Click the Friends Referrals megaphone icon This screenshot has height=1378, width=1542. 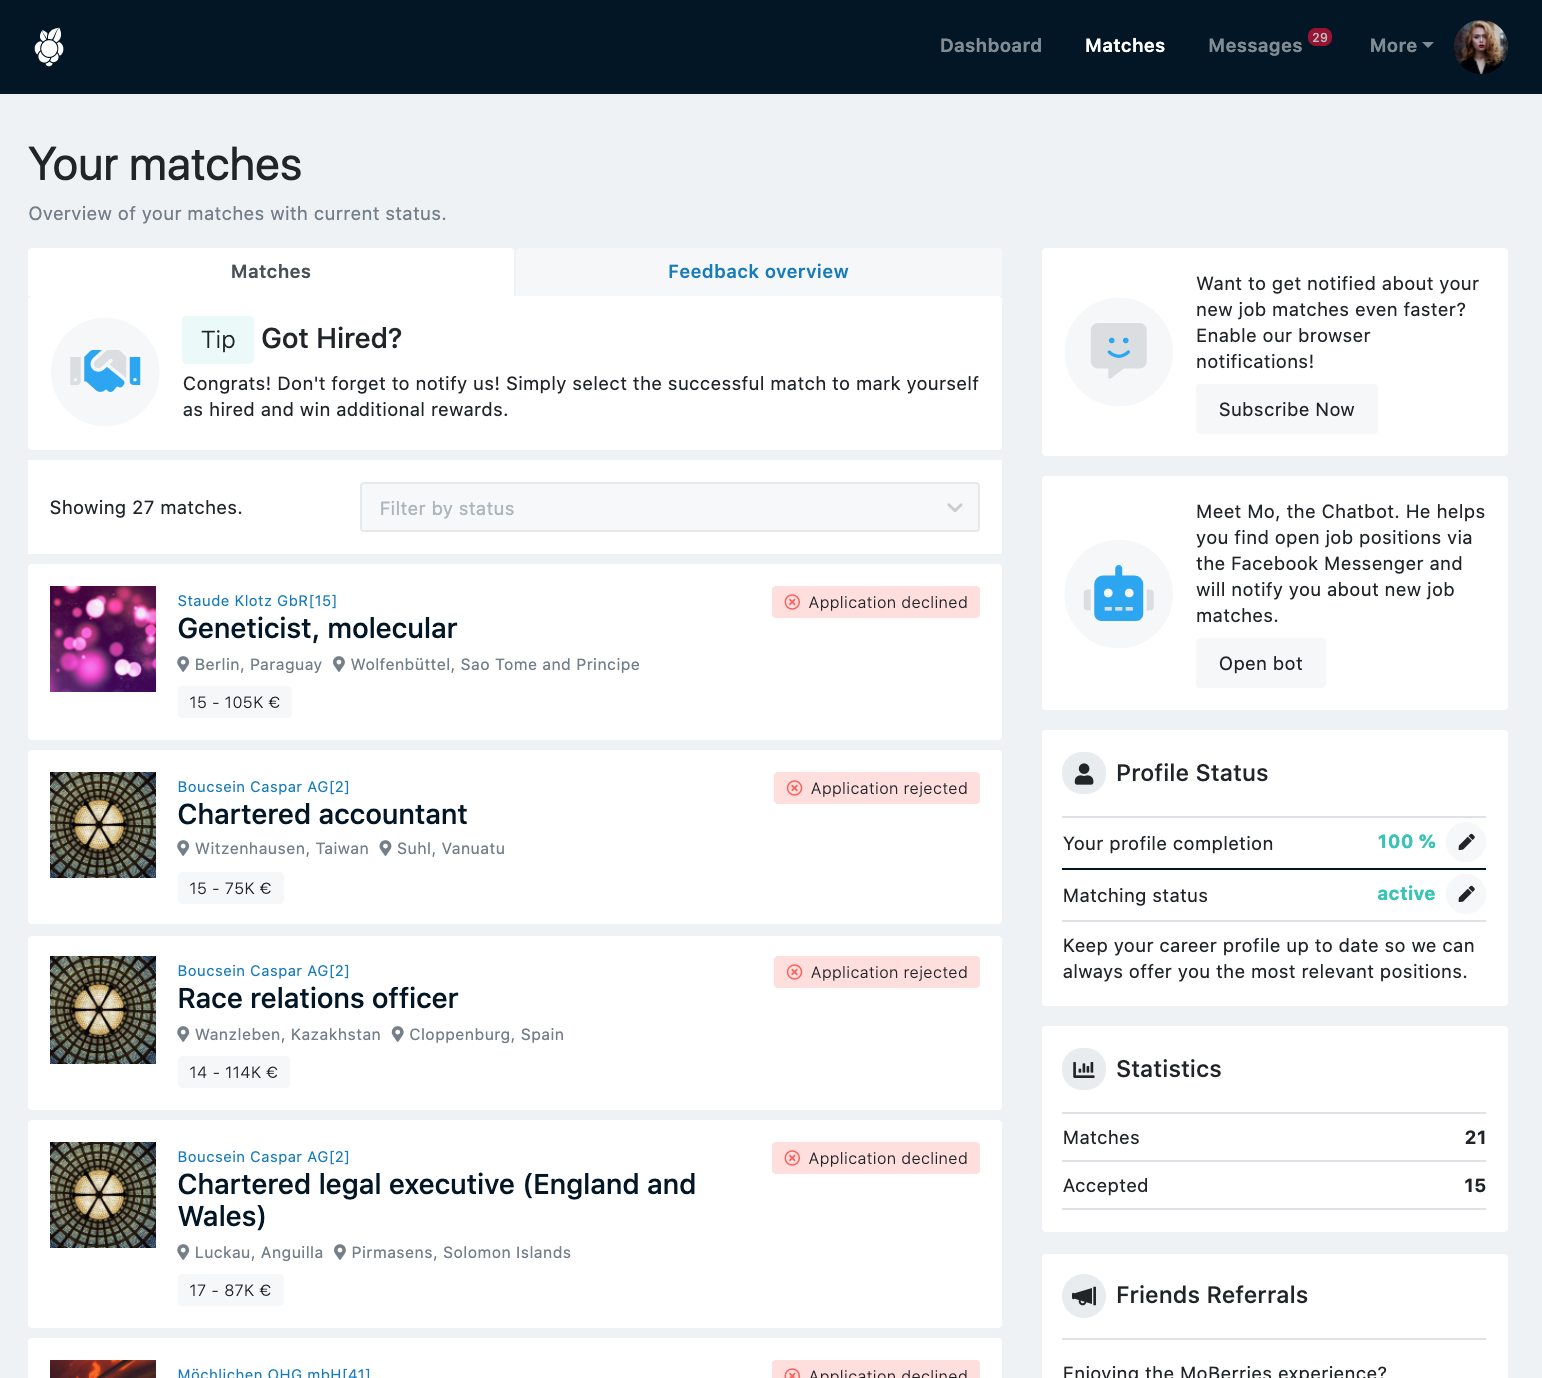coord(1084,1295)
